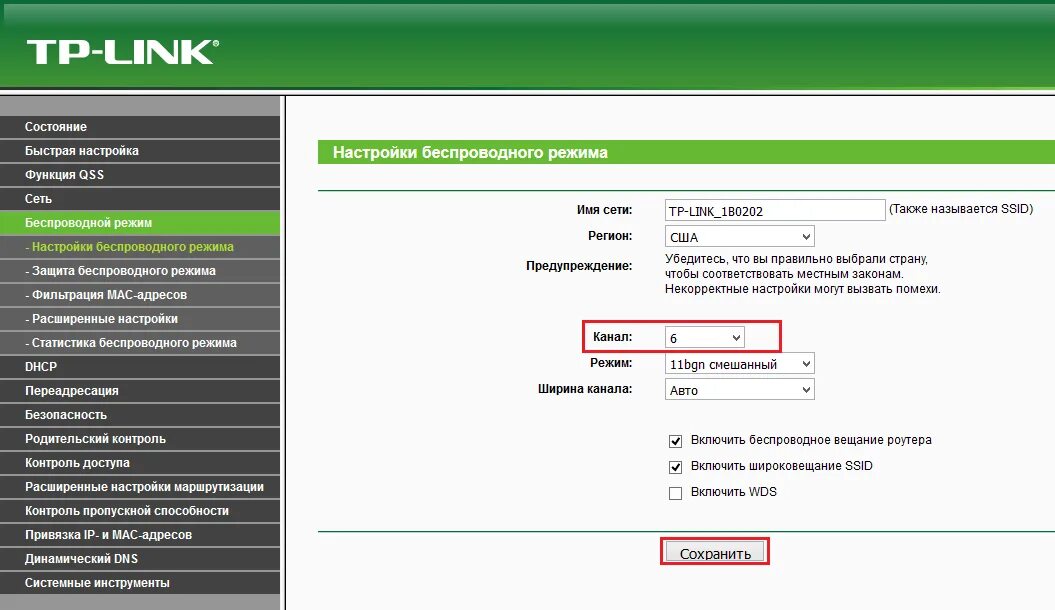Toggle Включить широковещание SSID checkbox
The height and width of the screenshot is (610, 1055).
click(x=676, y=467)
